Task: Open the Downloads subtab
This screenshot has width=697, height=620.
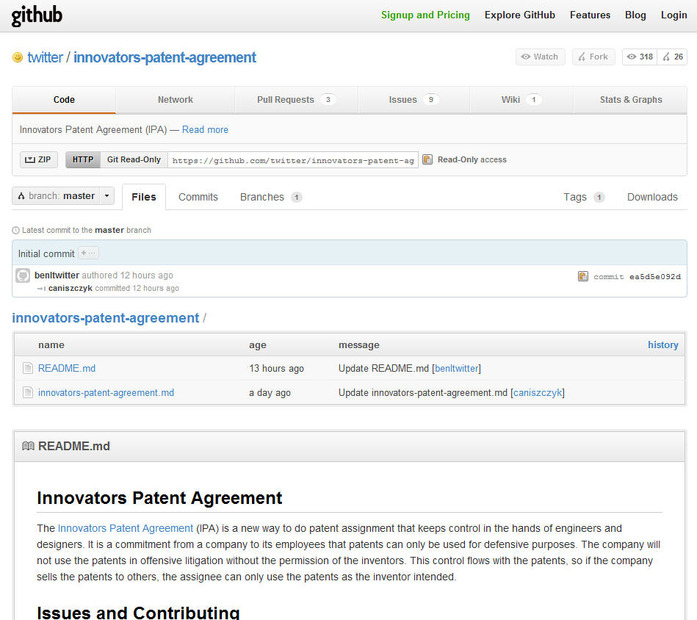Action: [x=652, y=197]
